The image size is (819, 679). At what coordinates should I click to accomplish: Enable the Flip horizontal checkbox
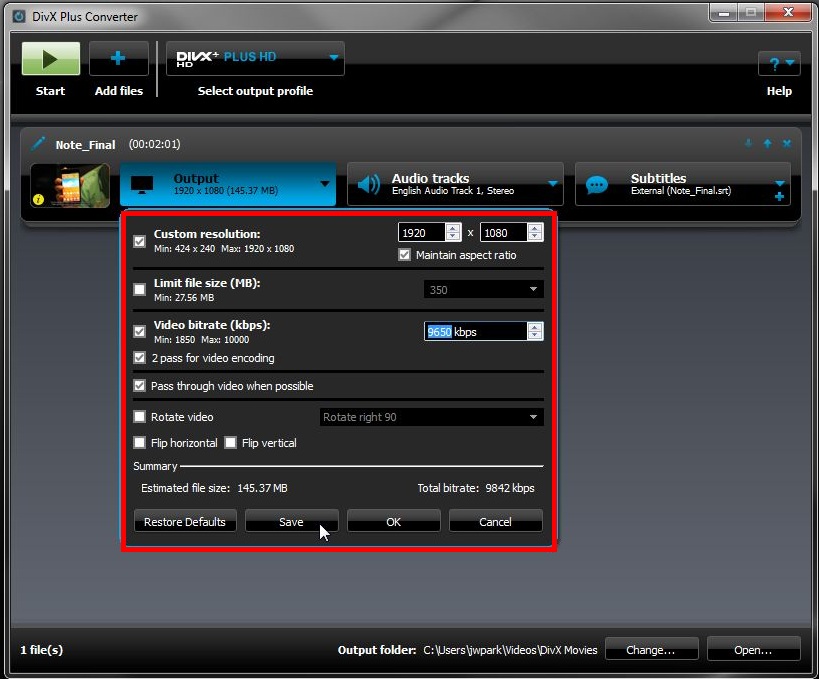coord(140,443)
